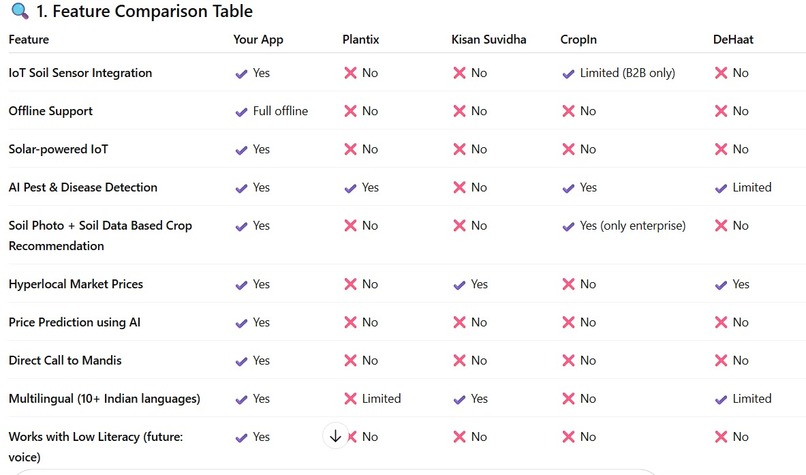Click CropIn checkmark for IoT Soil Sensor
Screen dimensions: 806x475
point(568,74)
